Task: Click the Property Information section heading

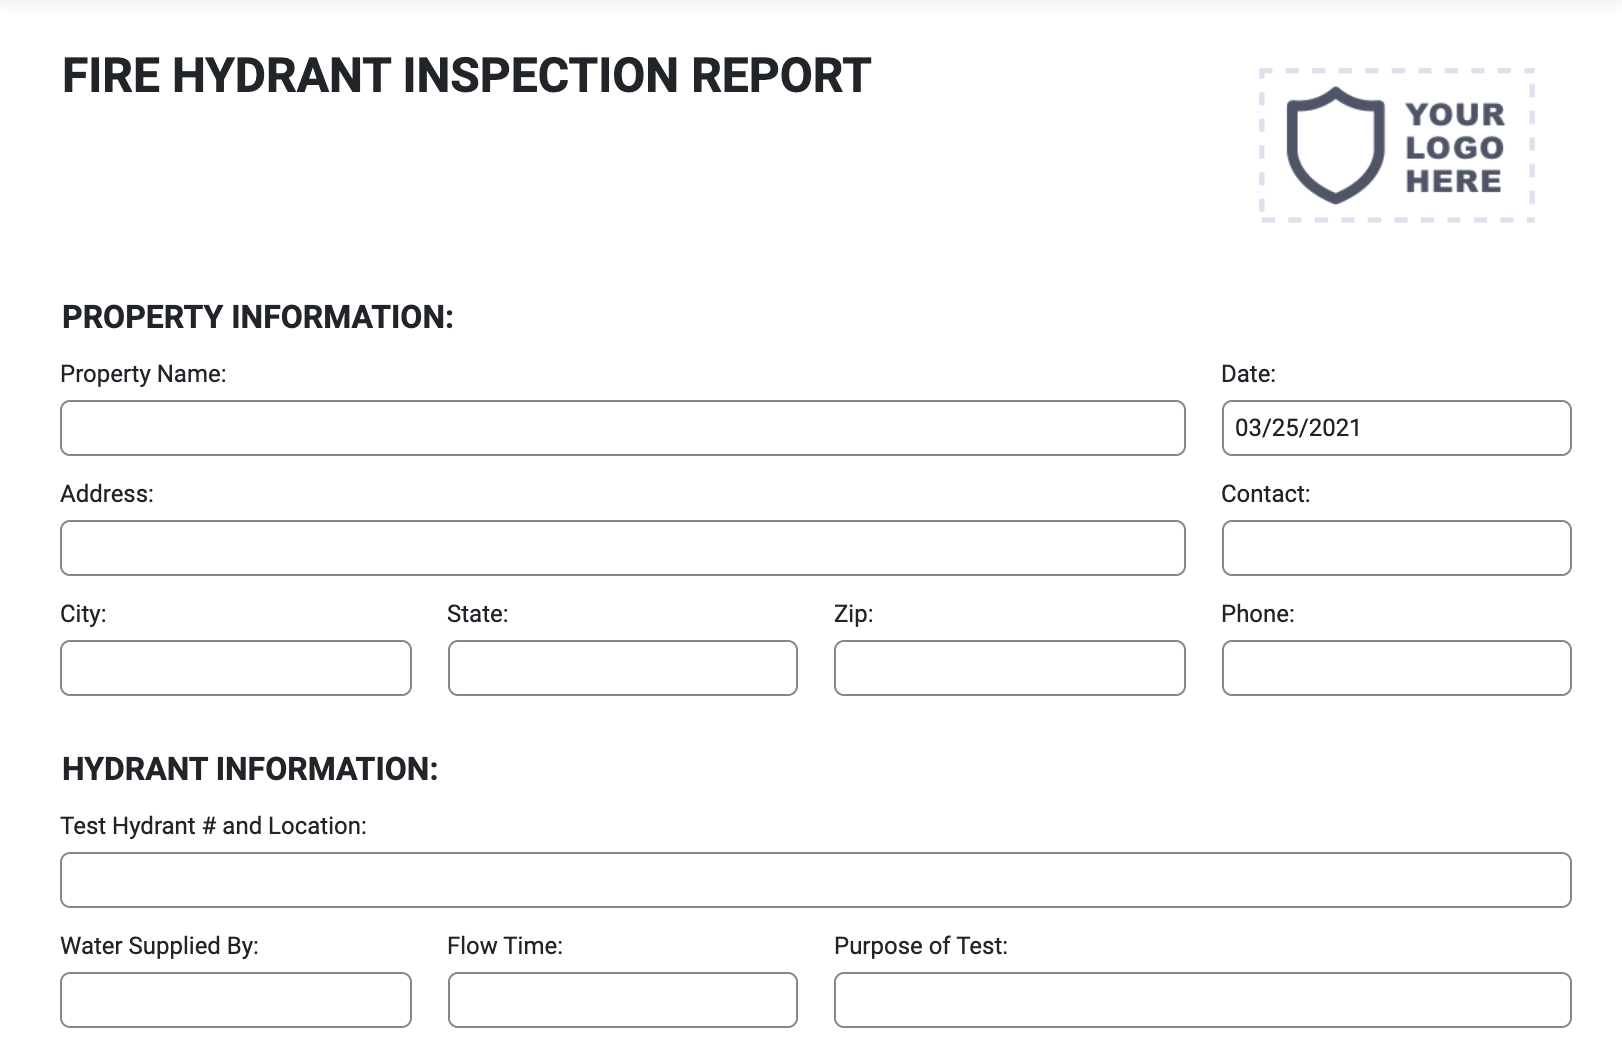Action: click(x=257, y=317)
